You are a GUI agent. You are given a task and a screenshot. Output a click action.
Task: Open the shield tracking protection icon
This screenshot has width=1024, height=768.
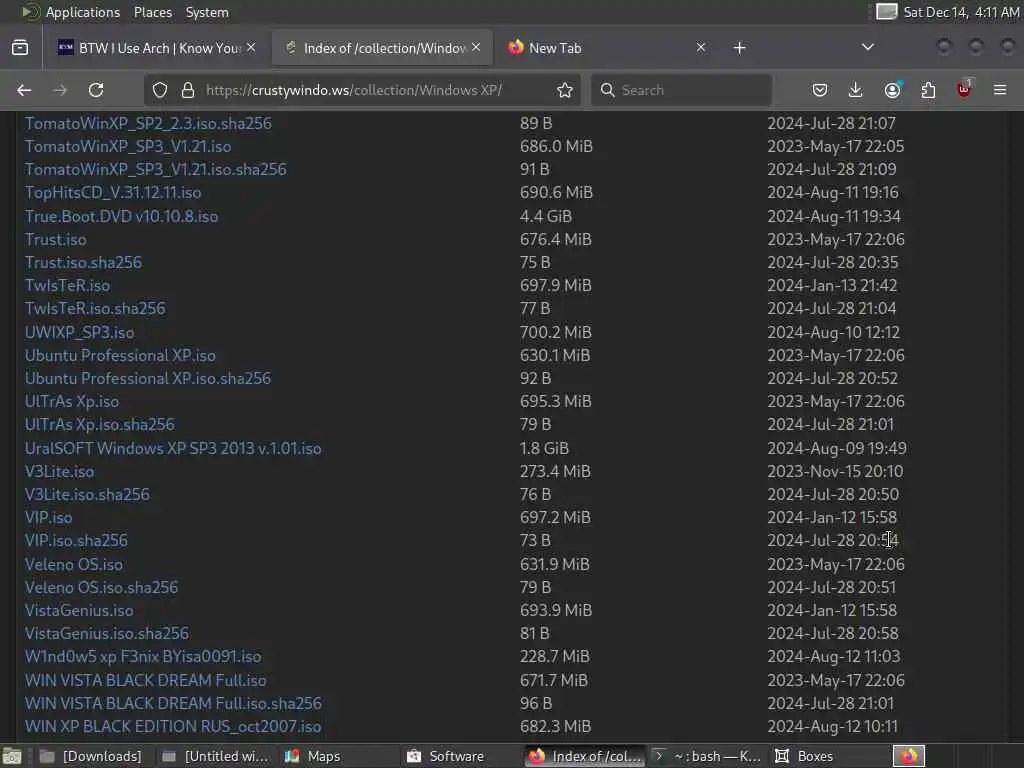160,90
